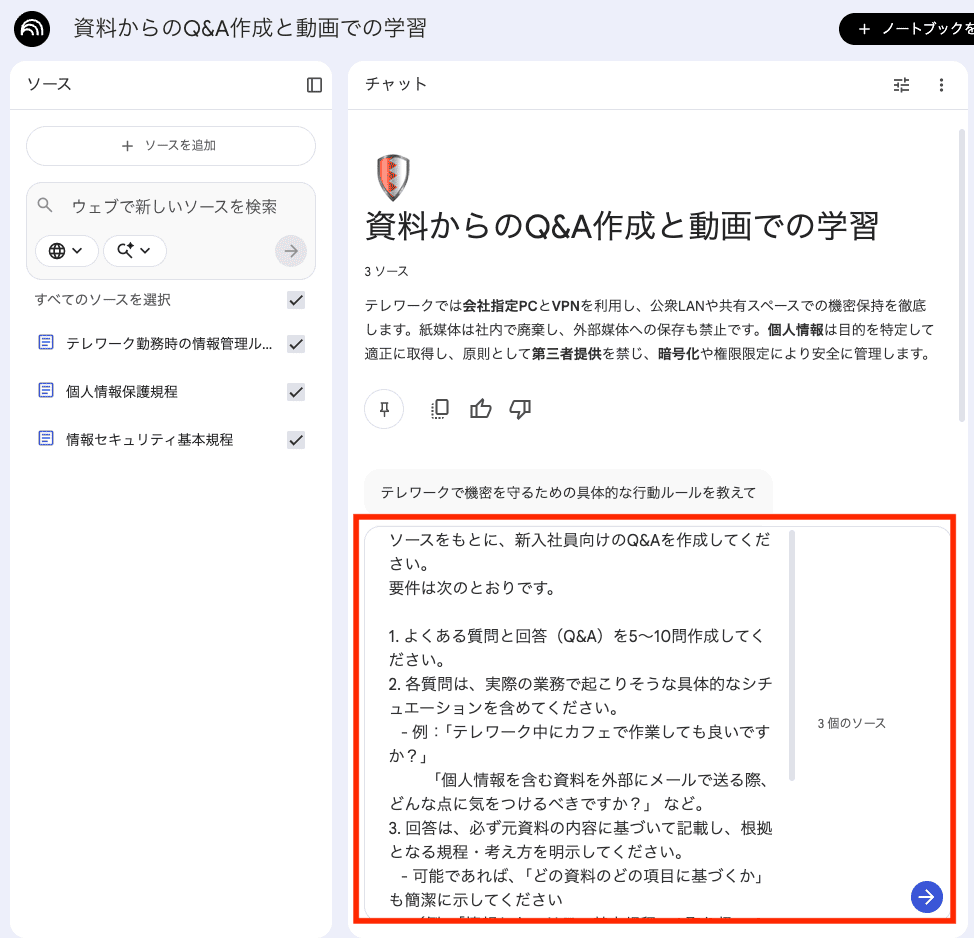The width and height of the screenshot is (974, 938).
Task: Open chat more options menu
Action: click(x=941, y=85)
